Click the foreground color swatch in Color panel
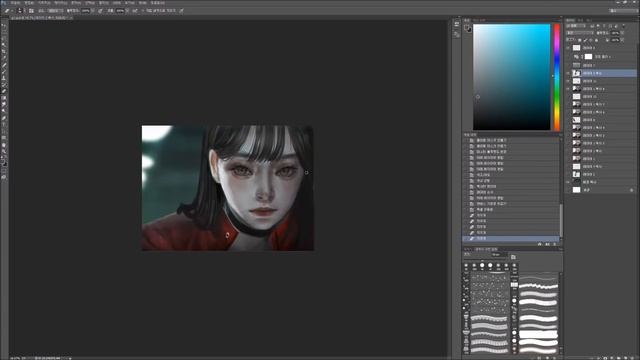640x360 pixels. tap(467, 28)
